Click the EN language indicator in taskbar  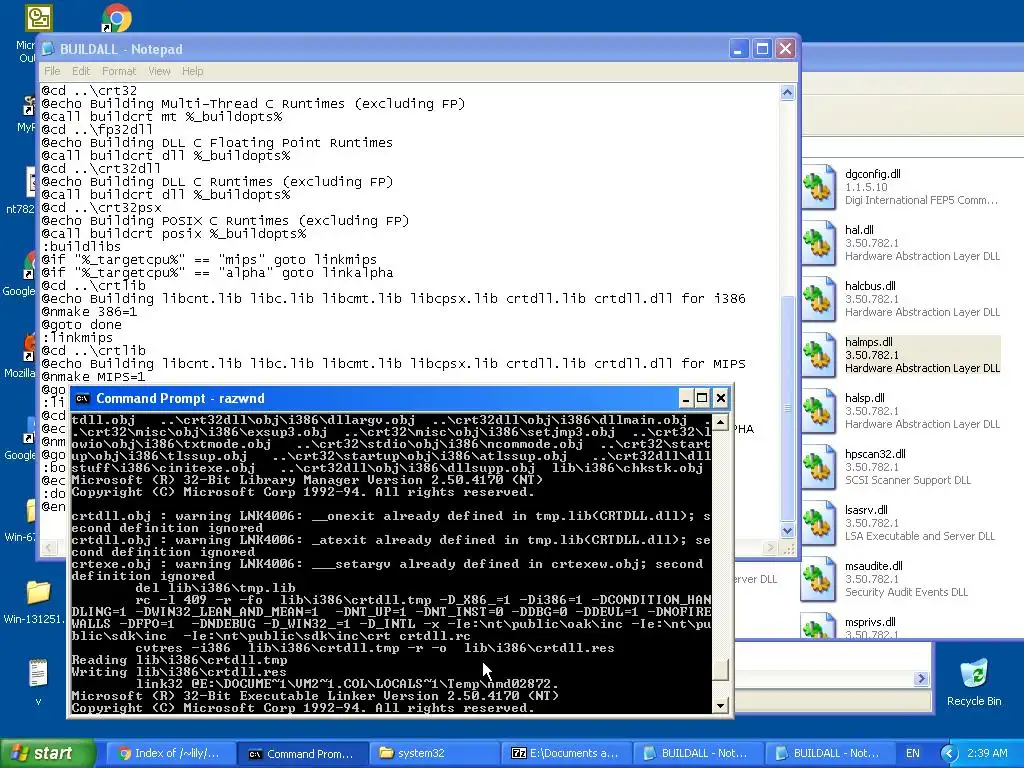coord(912,753)
